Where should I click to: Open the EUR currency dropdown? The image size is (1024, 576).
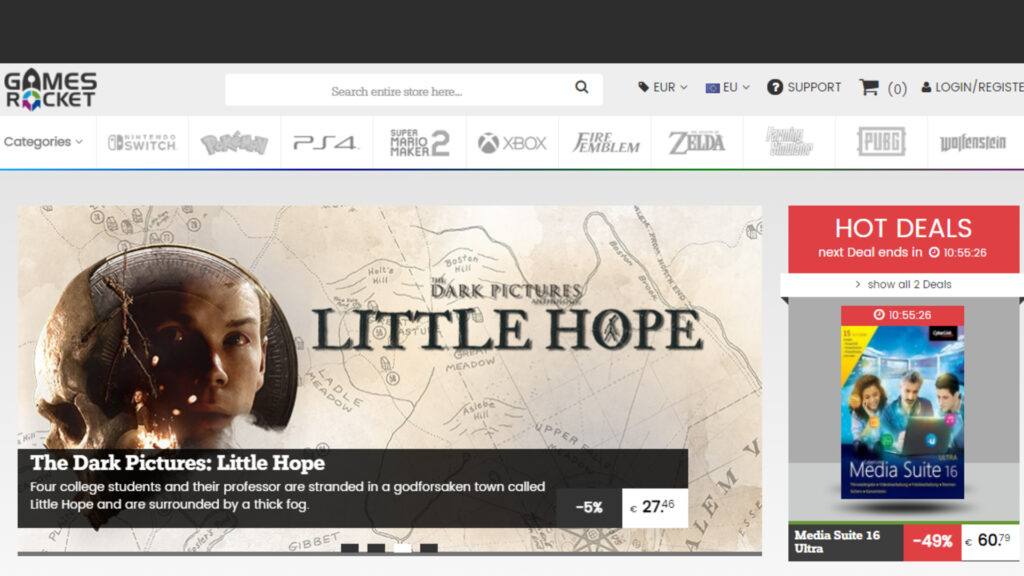(663, 88)
